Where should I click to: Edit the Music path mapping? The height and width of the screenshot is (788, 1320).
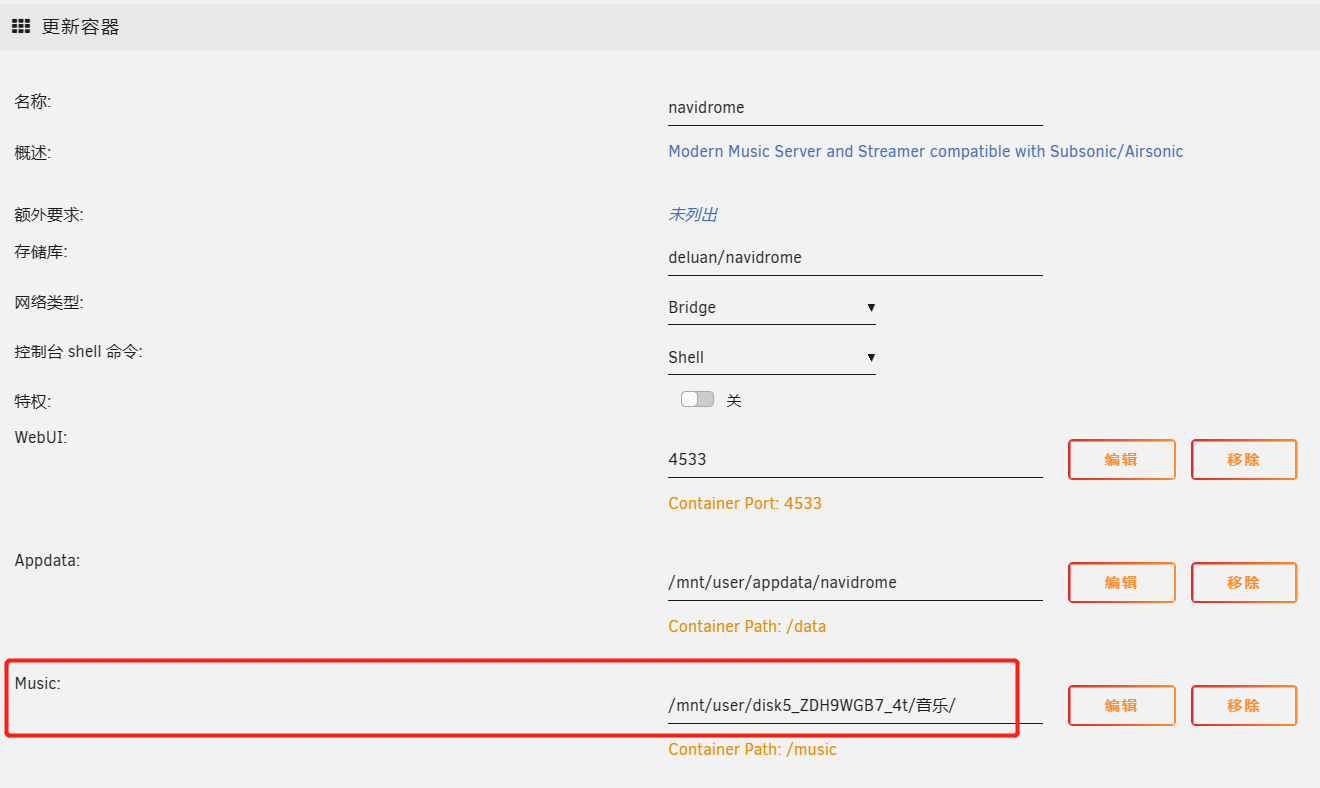pyautogui.click(x=1121, y=706)
